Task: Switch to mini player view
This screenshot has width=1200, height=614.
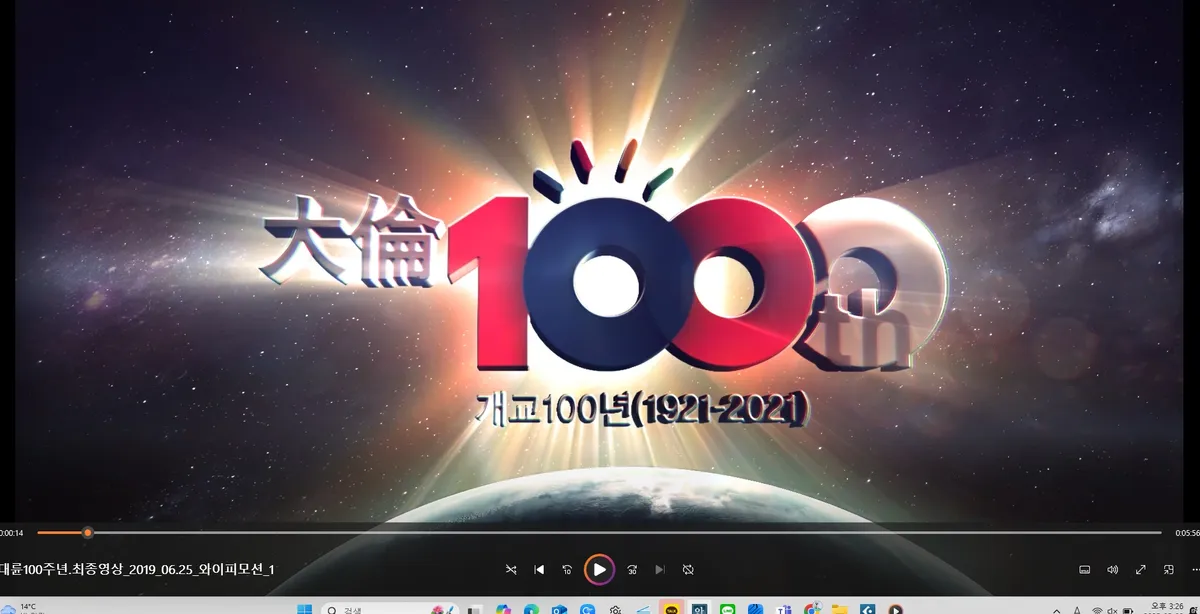Action: (x=1168, y=569)
